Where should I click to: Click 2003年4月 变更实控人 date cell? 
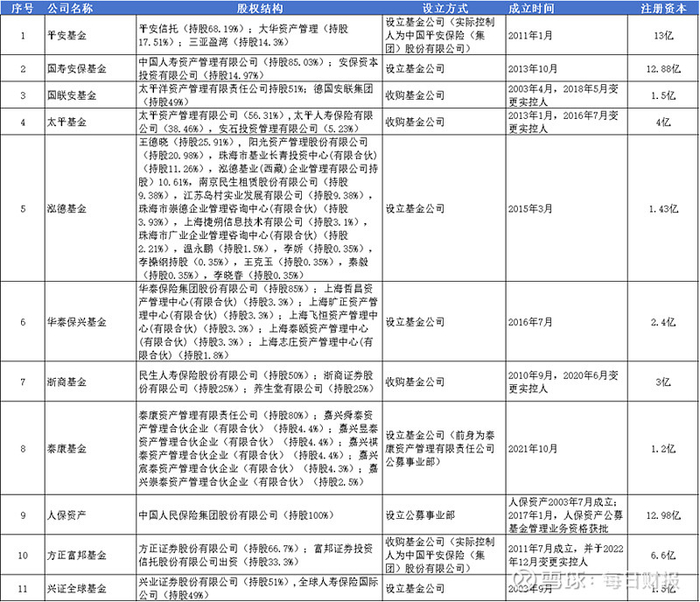pos(567,95)
